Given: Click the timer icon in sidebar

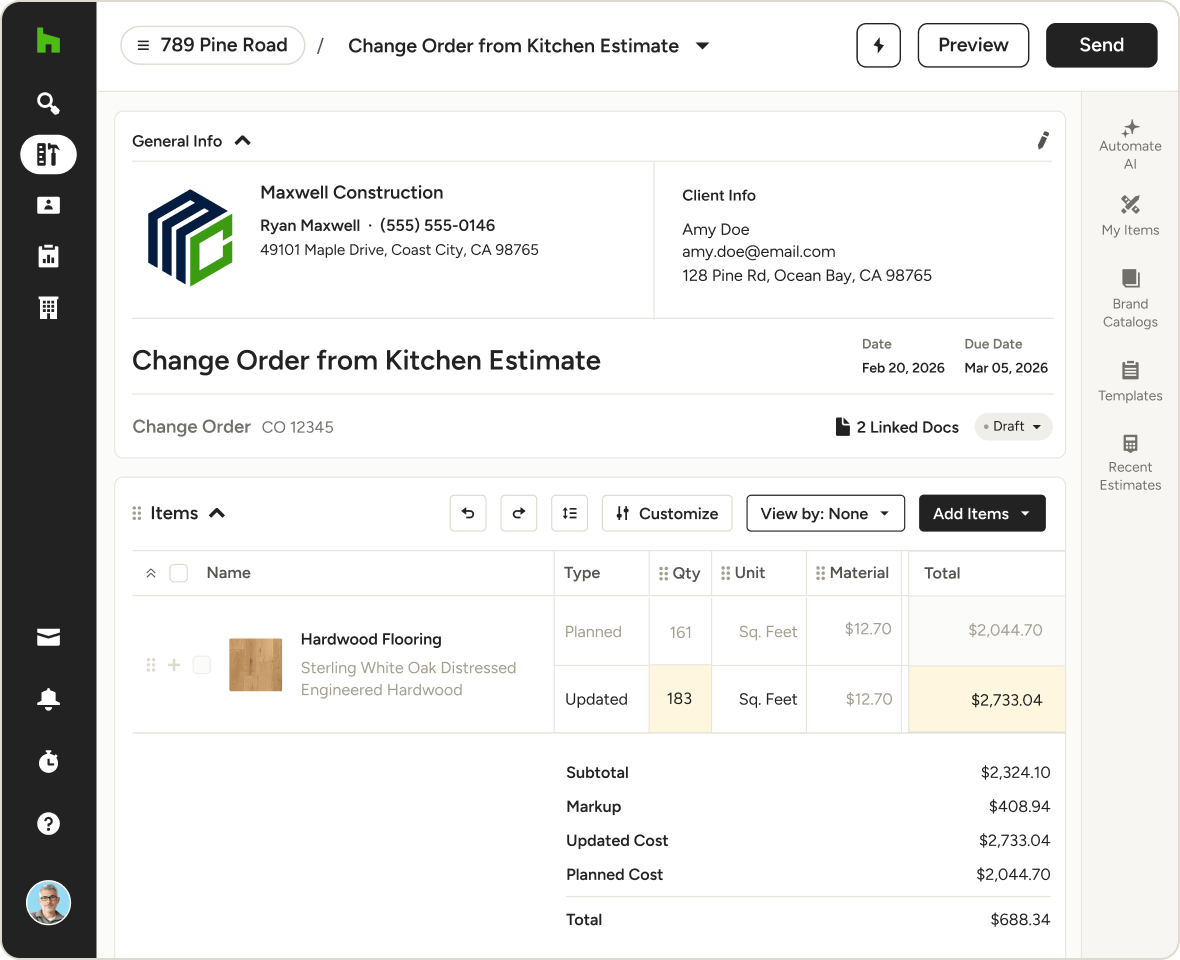Looking at the screenshot, I should (x=48, y=762).
